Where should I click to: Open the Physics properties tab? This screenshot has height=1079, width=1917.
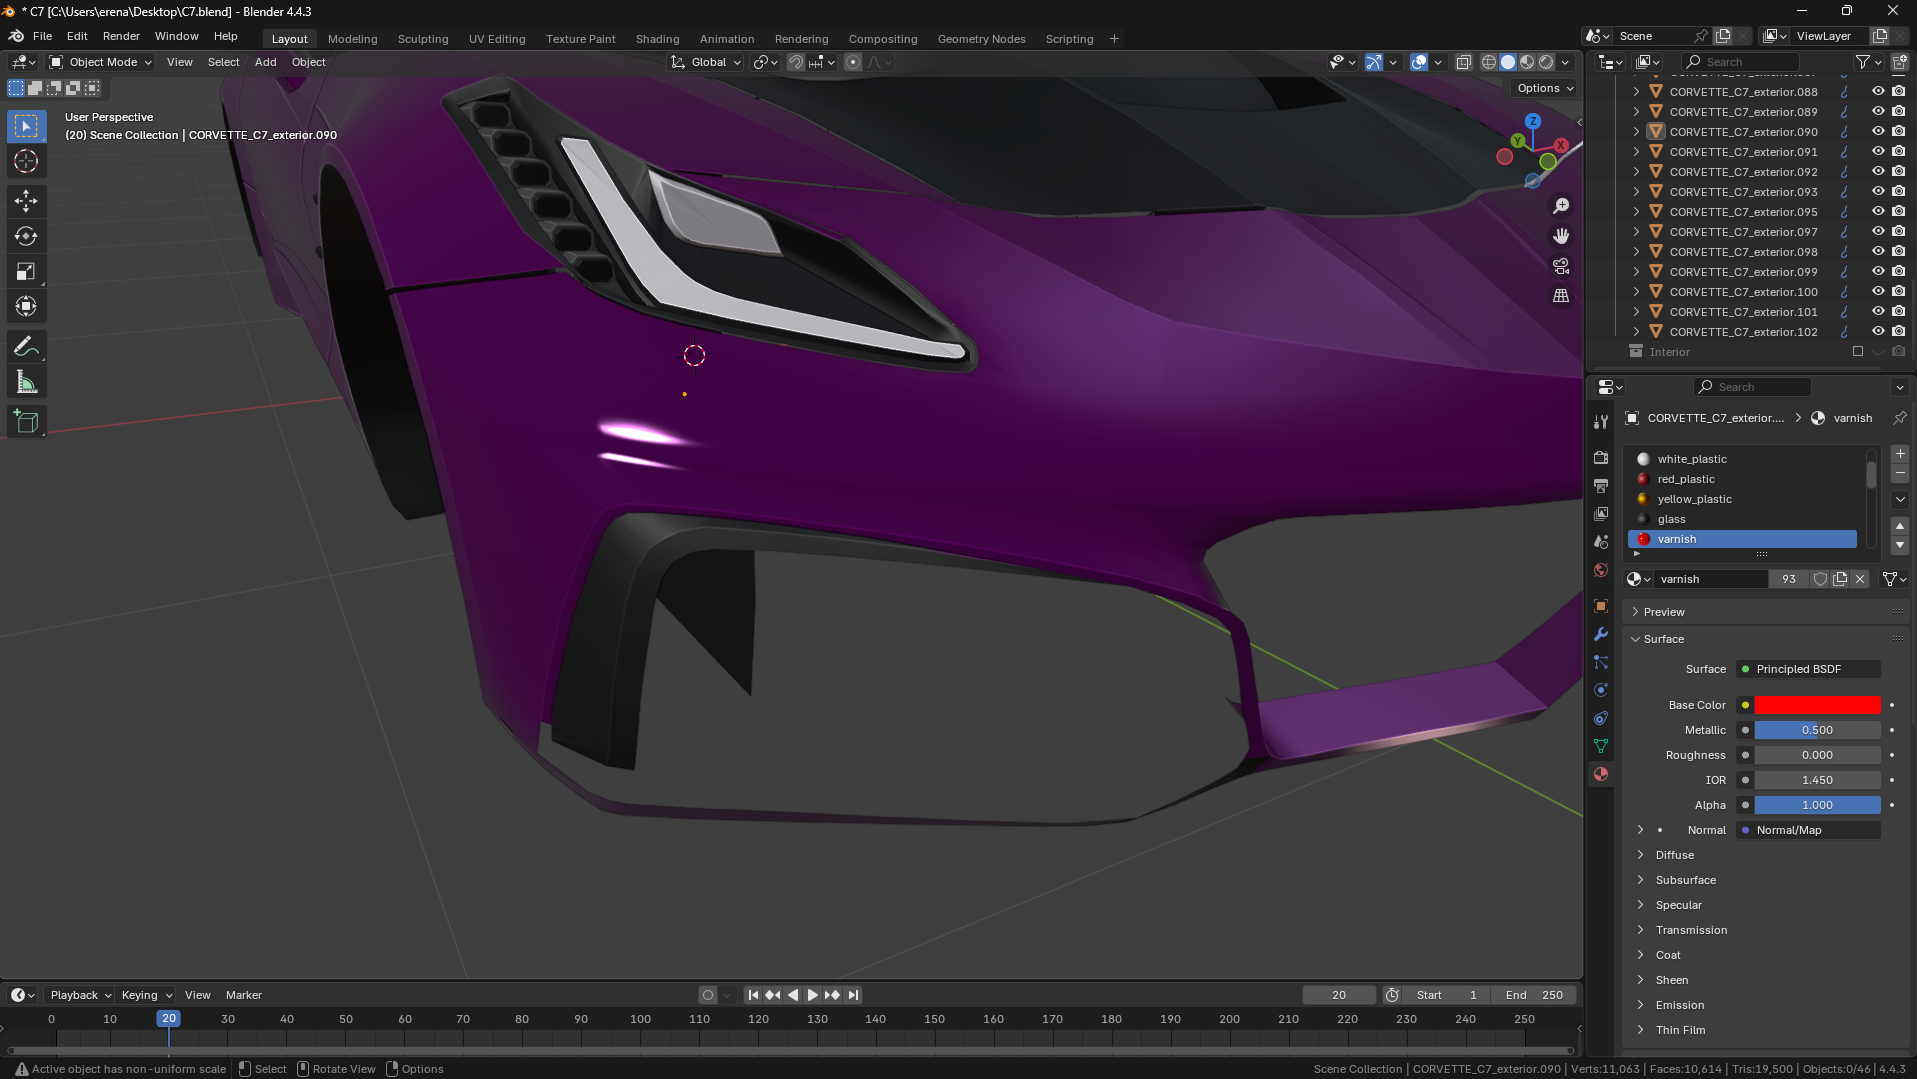pos(1601,690)
